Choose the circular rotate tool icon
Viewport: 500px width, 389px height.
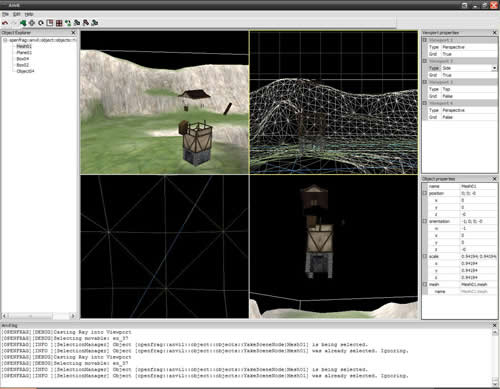pos(41,23)
